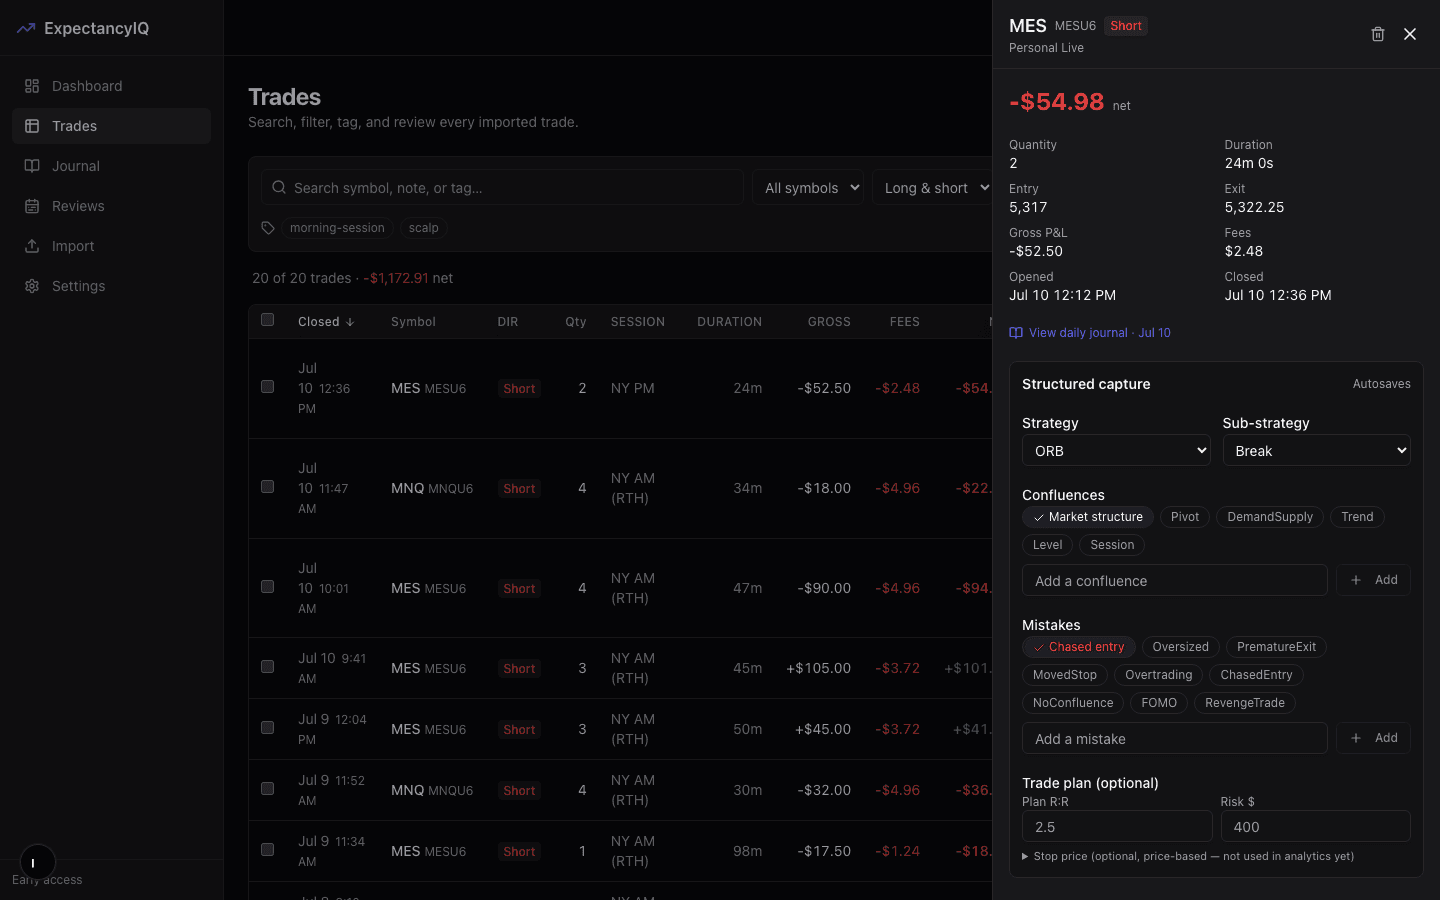The image size is (1440, 900).
Task: Toggle the select-all trades checkbox
Action: (267, 320)
